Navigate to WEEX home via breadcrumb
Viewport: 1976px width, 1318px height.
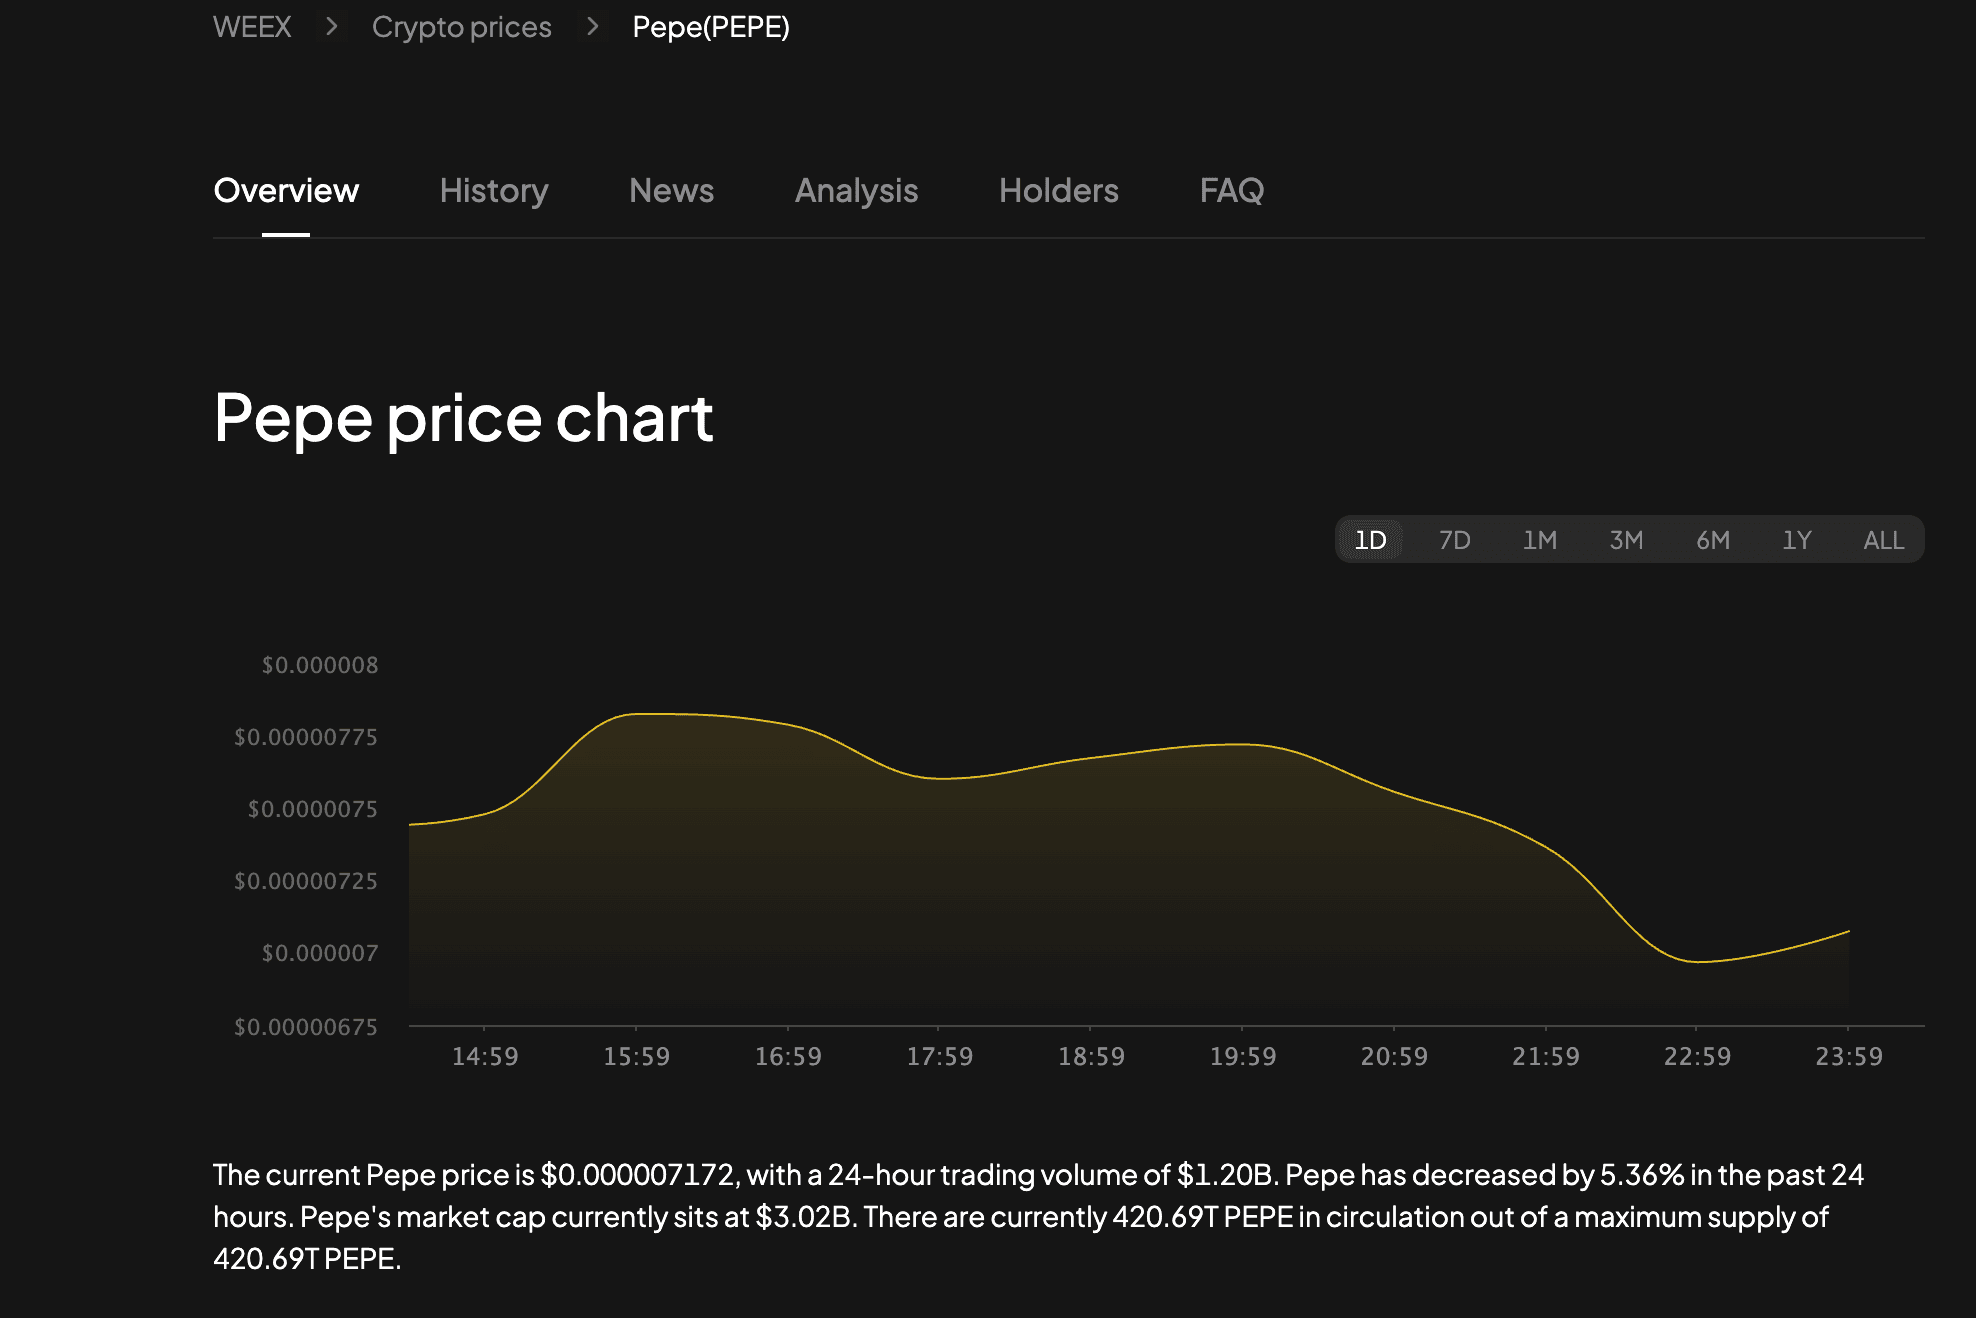click(251, 27)
